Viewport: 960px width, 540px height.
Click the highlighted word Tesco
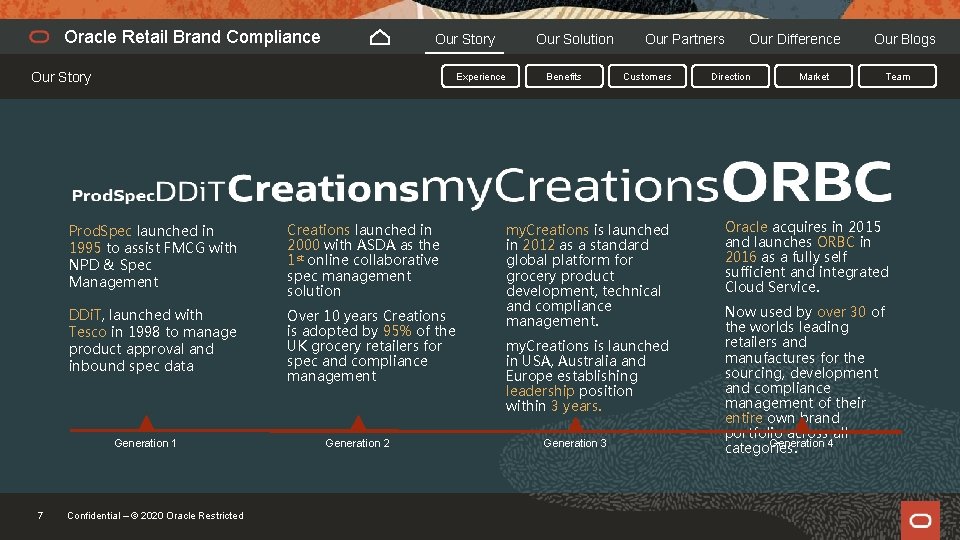coord(88,332)
